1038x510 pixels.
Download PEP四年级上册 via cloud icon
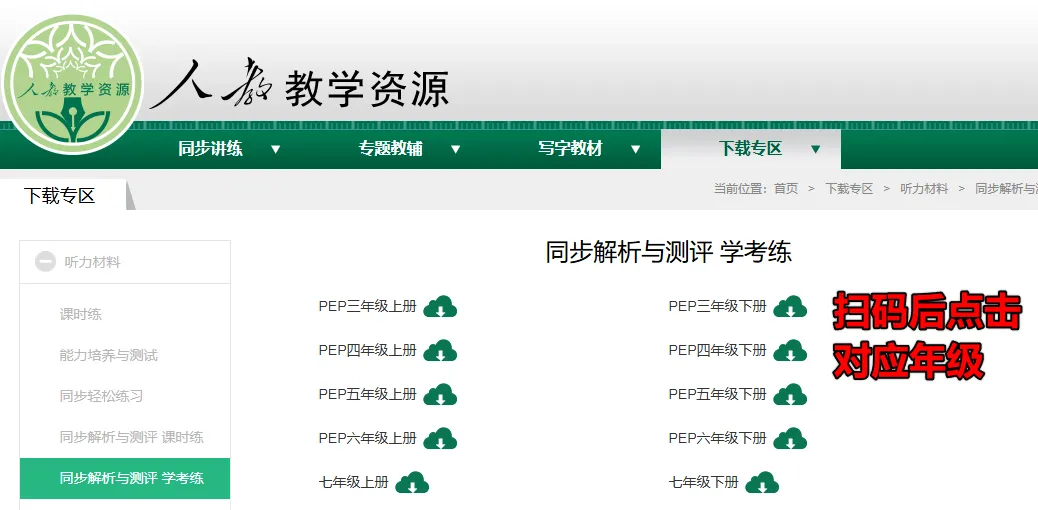pos(440,350)
